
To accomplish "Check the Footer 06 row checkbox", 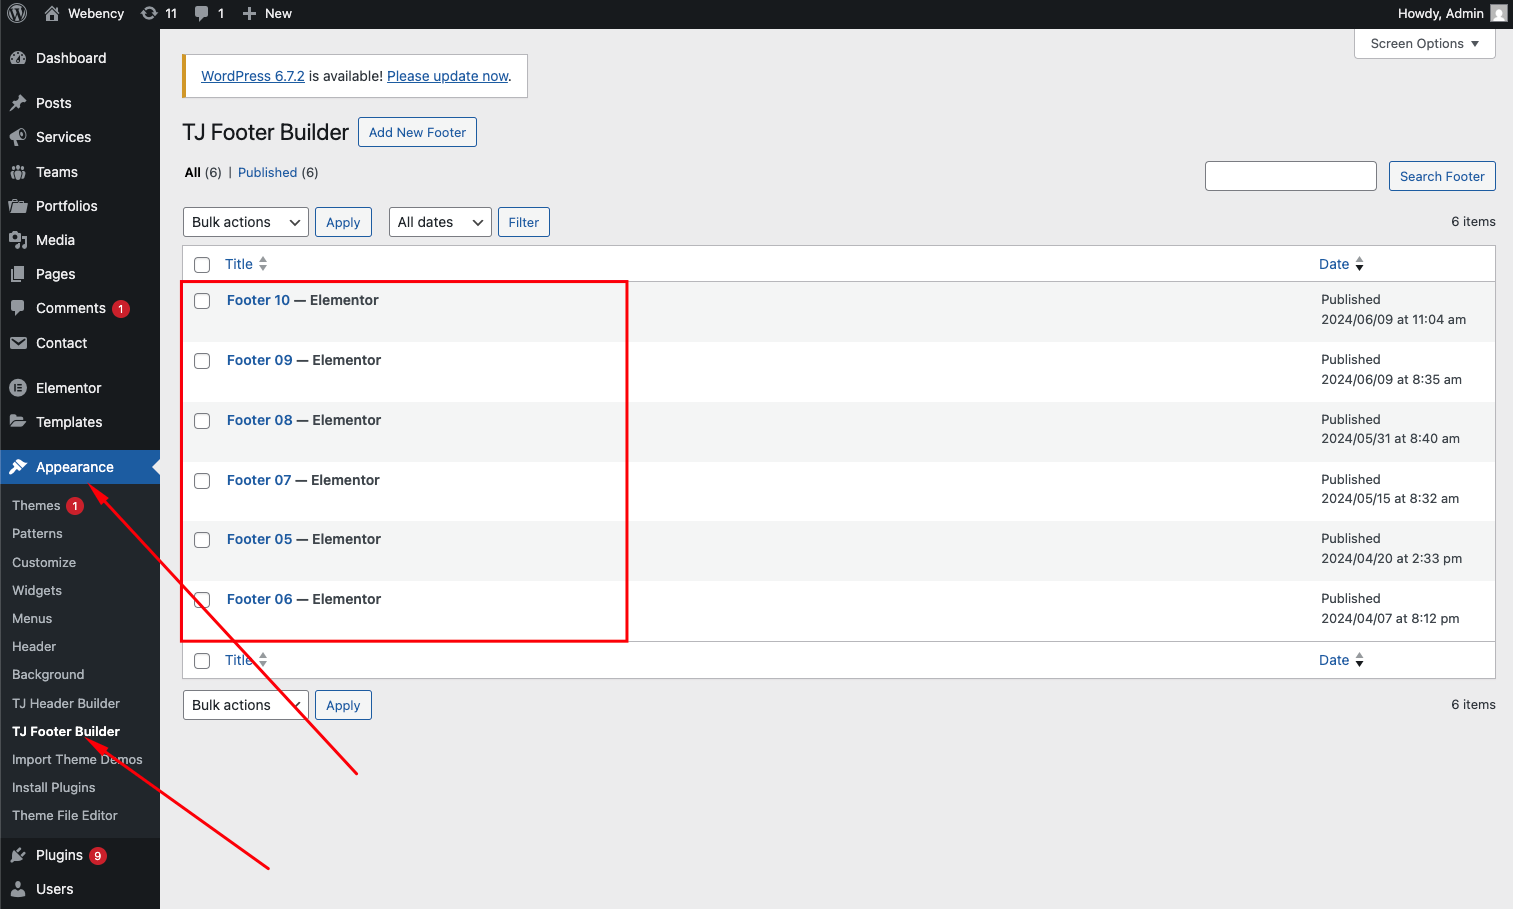I will pos(202,600).
